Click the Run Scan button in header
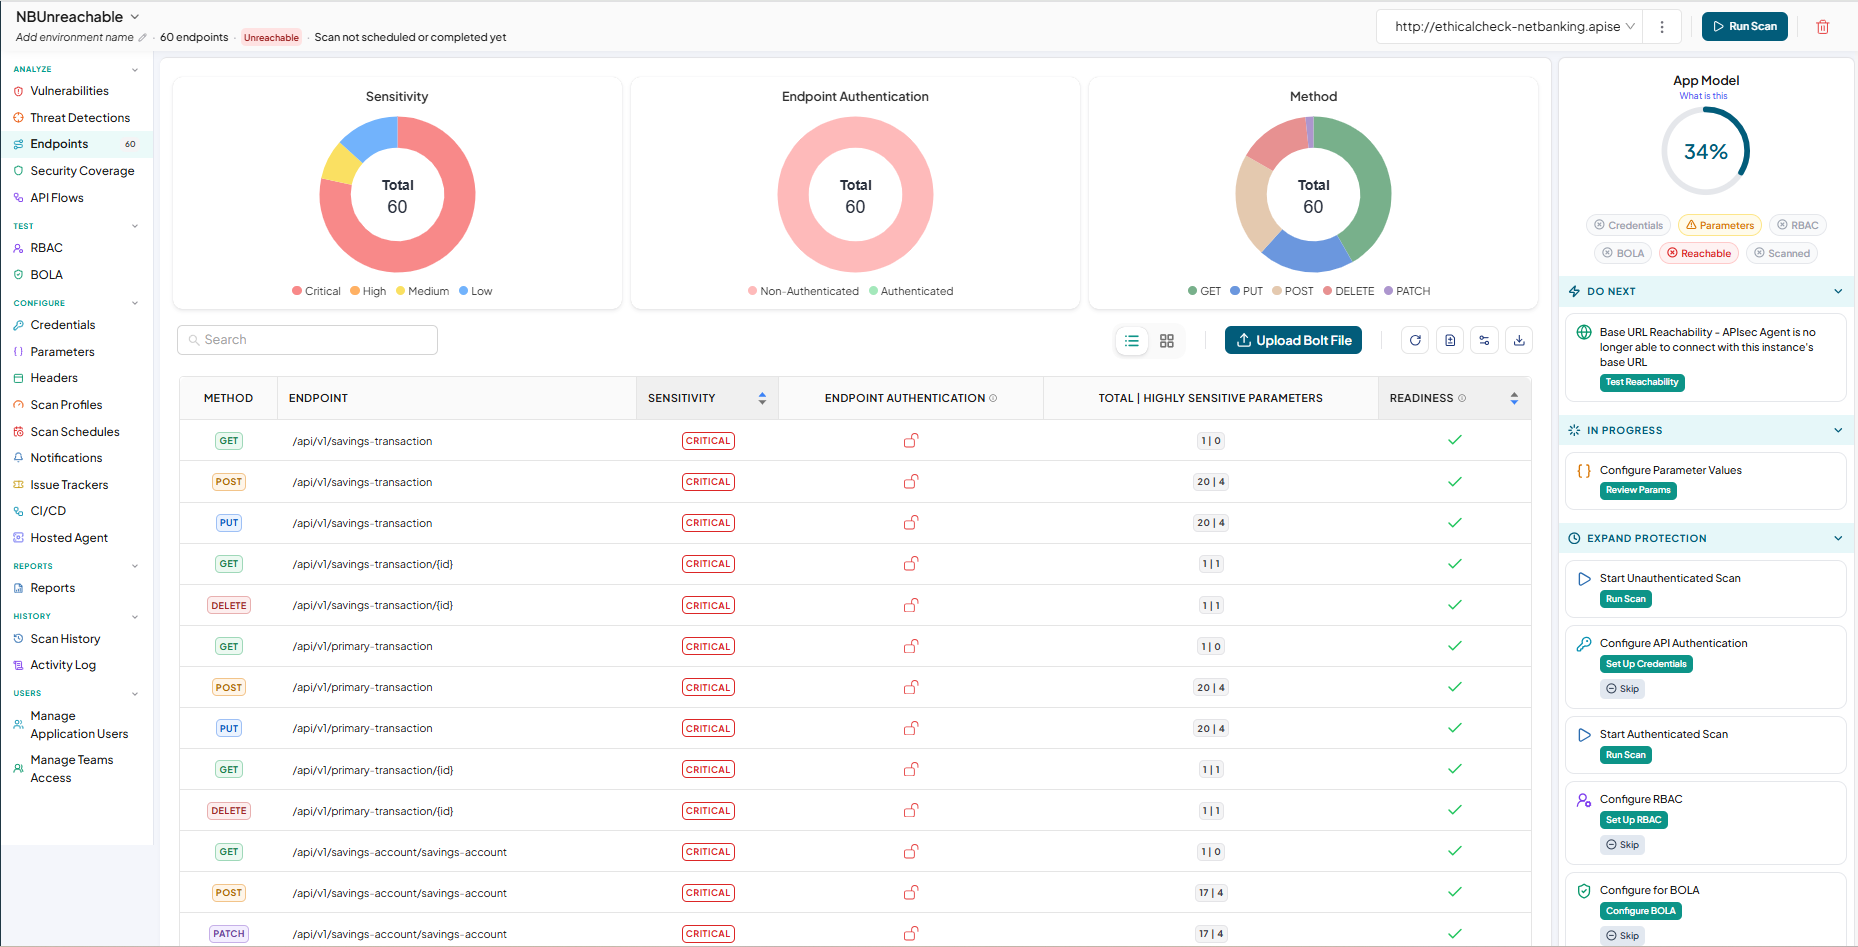1858x947 pixels. click(1745, 27)
